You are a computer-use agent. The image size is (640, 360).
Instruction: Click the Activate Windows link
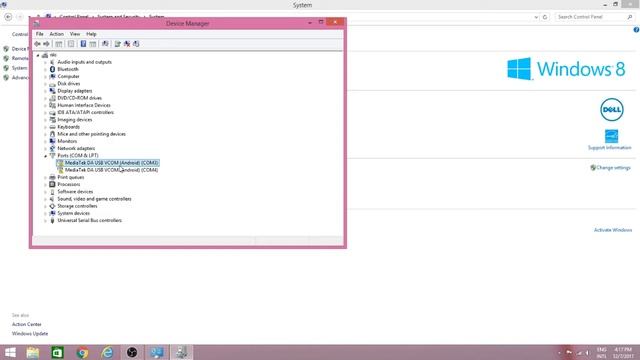pos(613,230)
